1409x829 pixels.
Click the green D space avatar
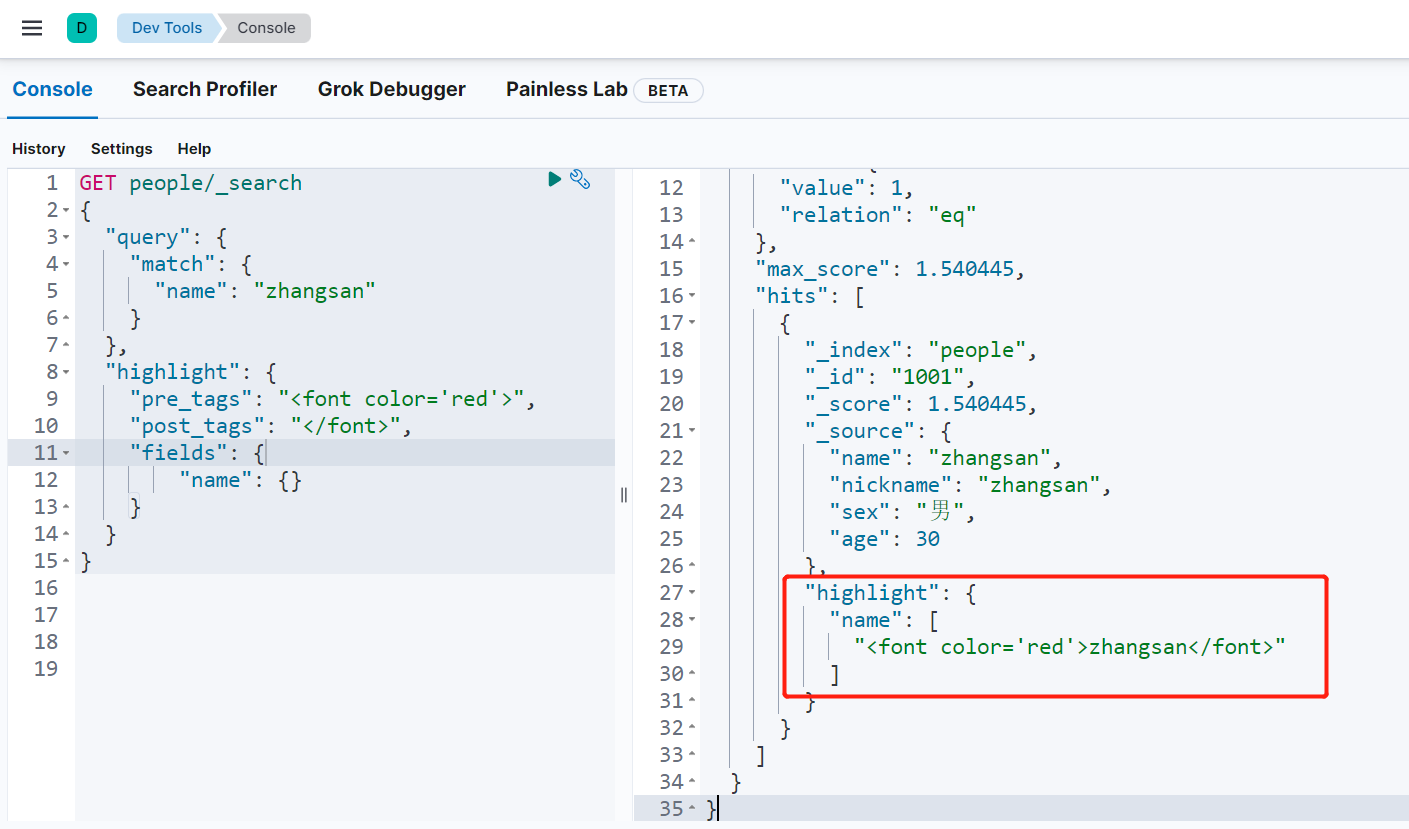(x=82, y=28)
